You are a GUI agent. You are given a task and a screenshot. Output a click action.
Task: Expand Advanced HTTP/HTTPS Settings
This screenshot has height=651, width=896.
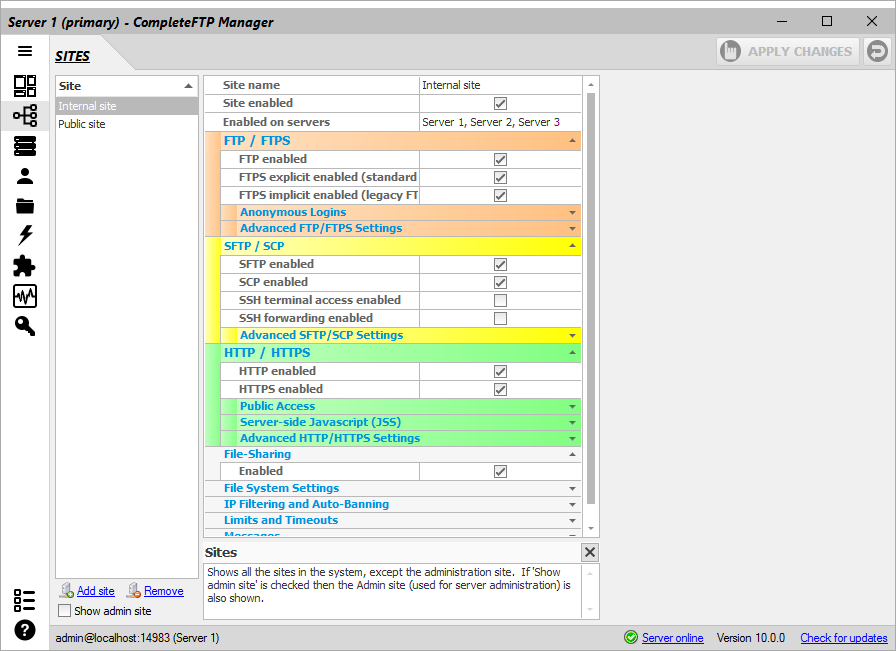[572, 438]
